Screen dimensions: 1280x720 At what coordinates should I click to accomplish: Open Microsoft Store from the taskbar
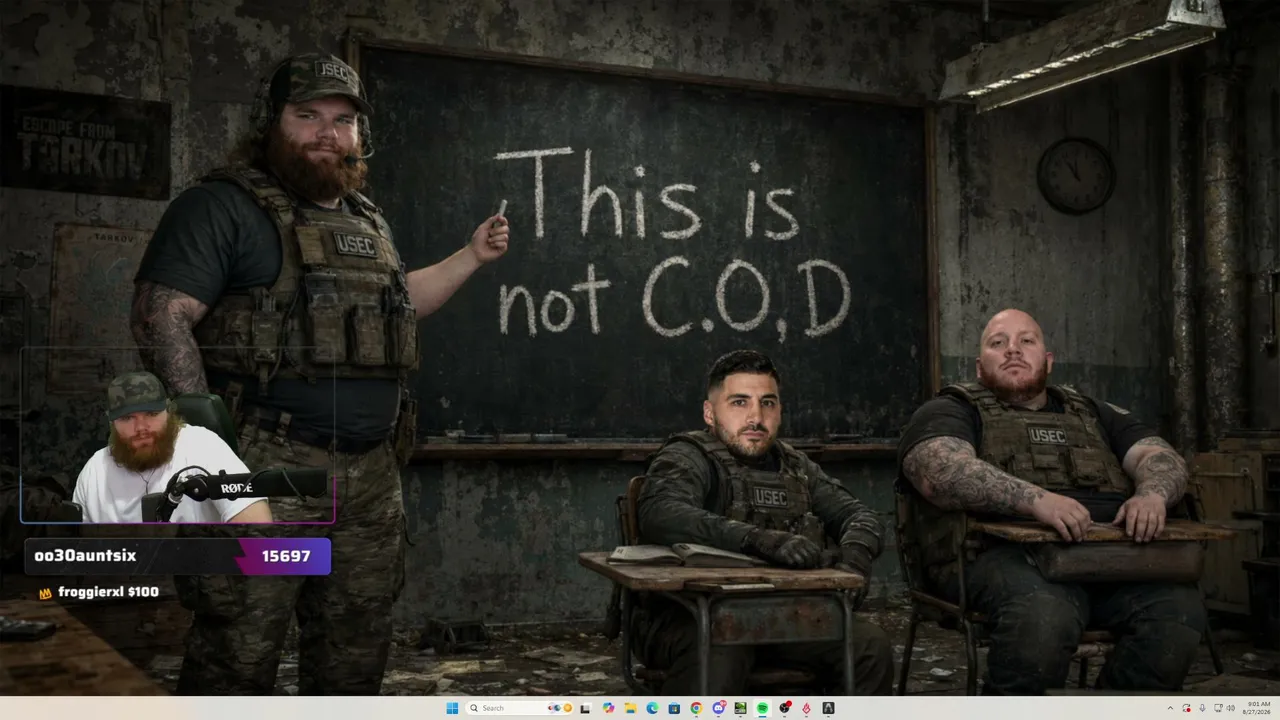coord(674,708)
